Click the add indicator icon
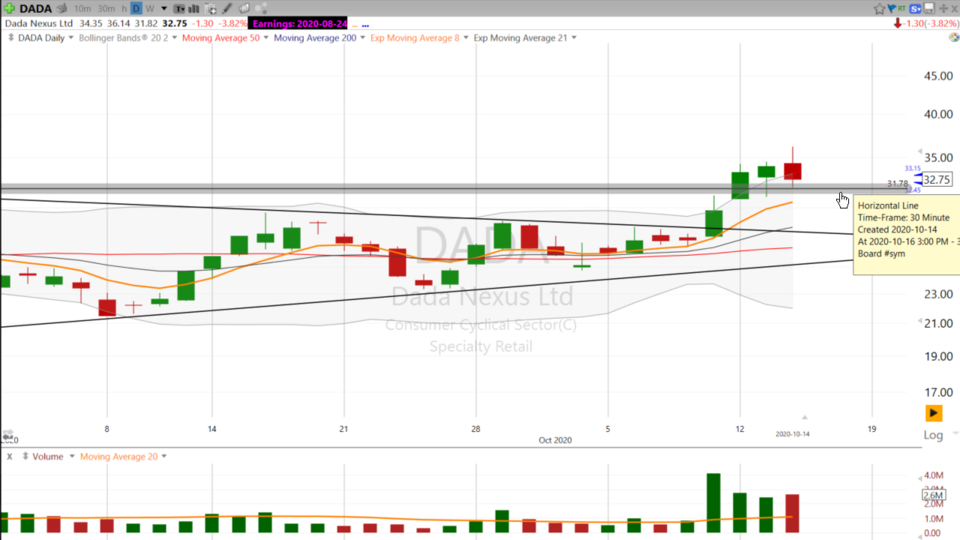 [211, 9]
